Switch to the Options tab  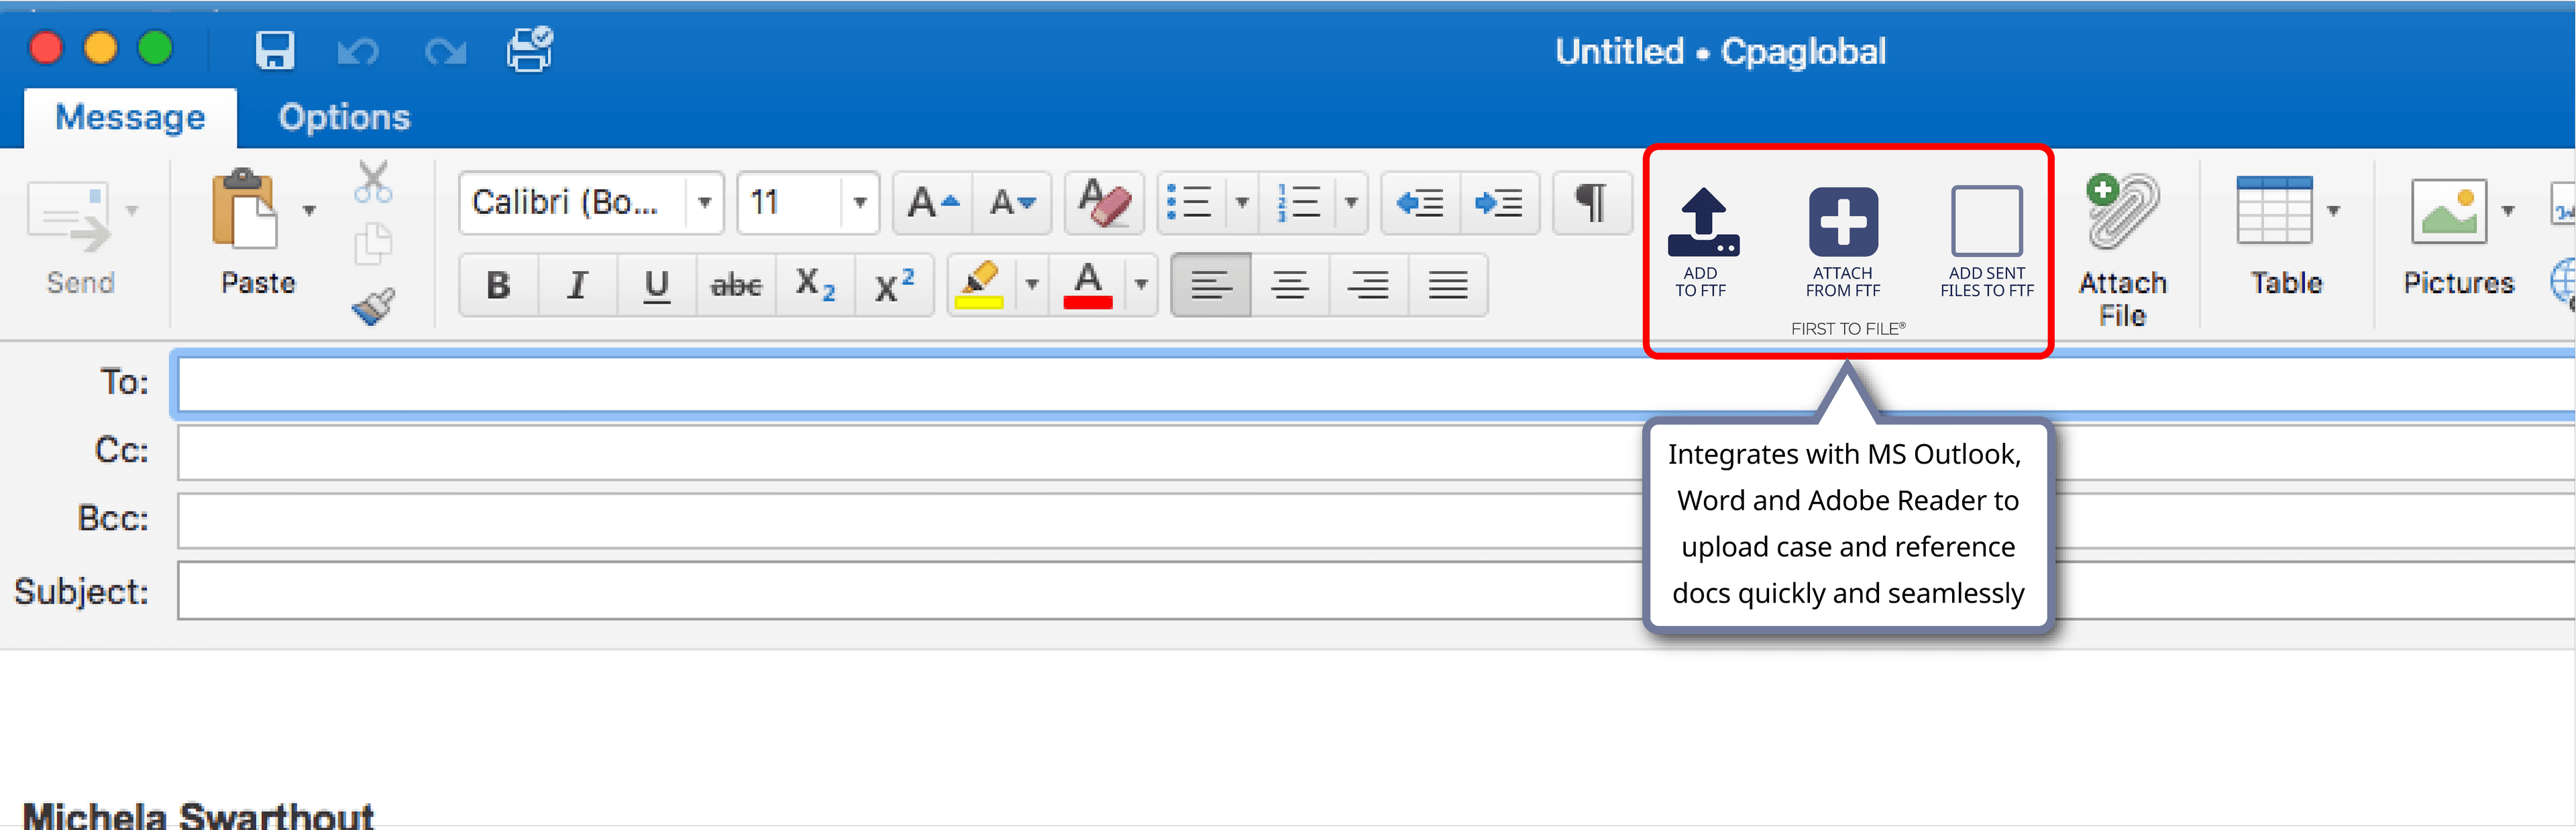344,118
